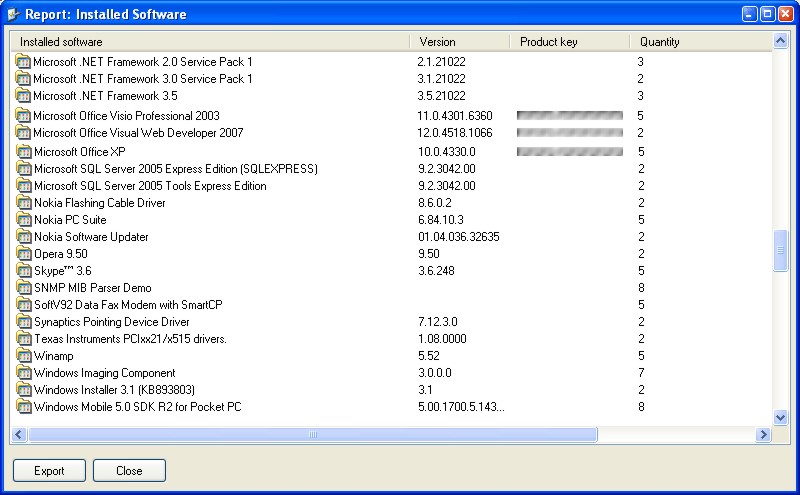Click the vertical scrollbar thumb
The width and height of the screenshot is (800, 495).
(780, 251)
